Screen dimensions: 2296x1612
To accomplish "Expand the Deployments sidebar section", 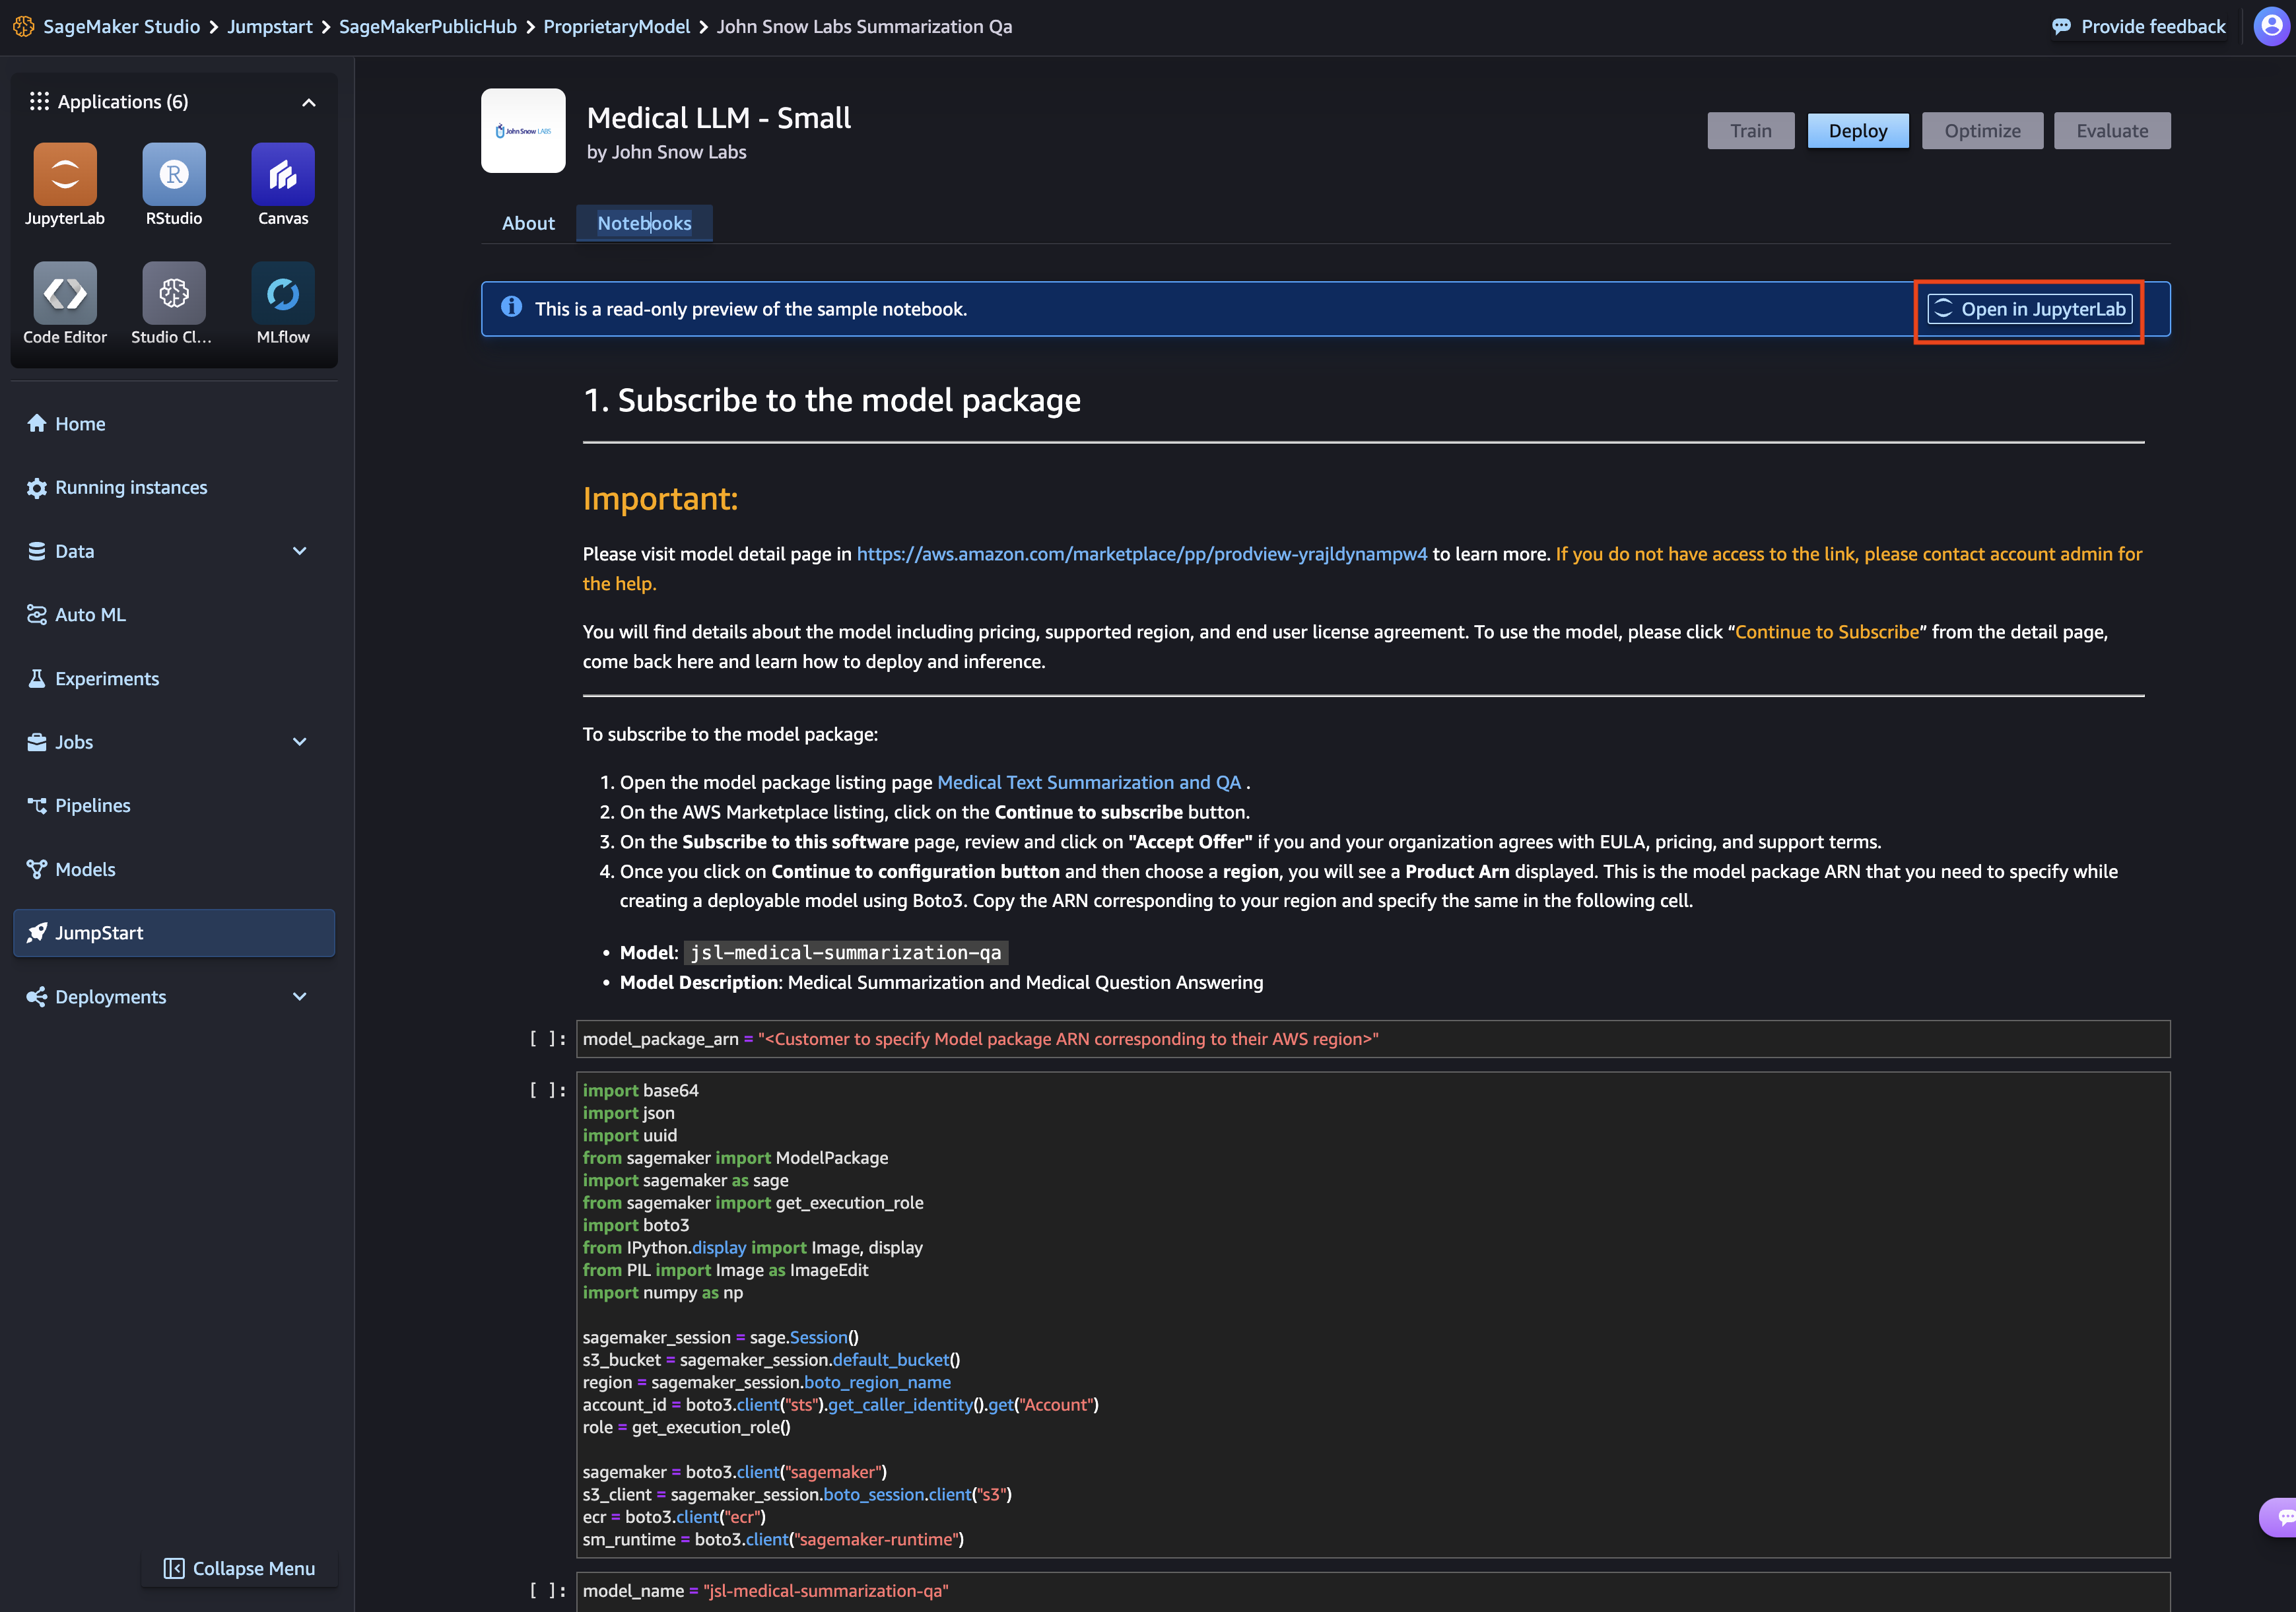I will (299, 997).
